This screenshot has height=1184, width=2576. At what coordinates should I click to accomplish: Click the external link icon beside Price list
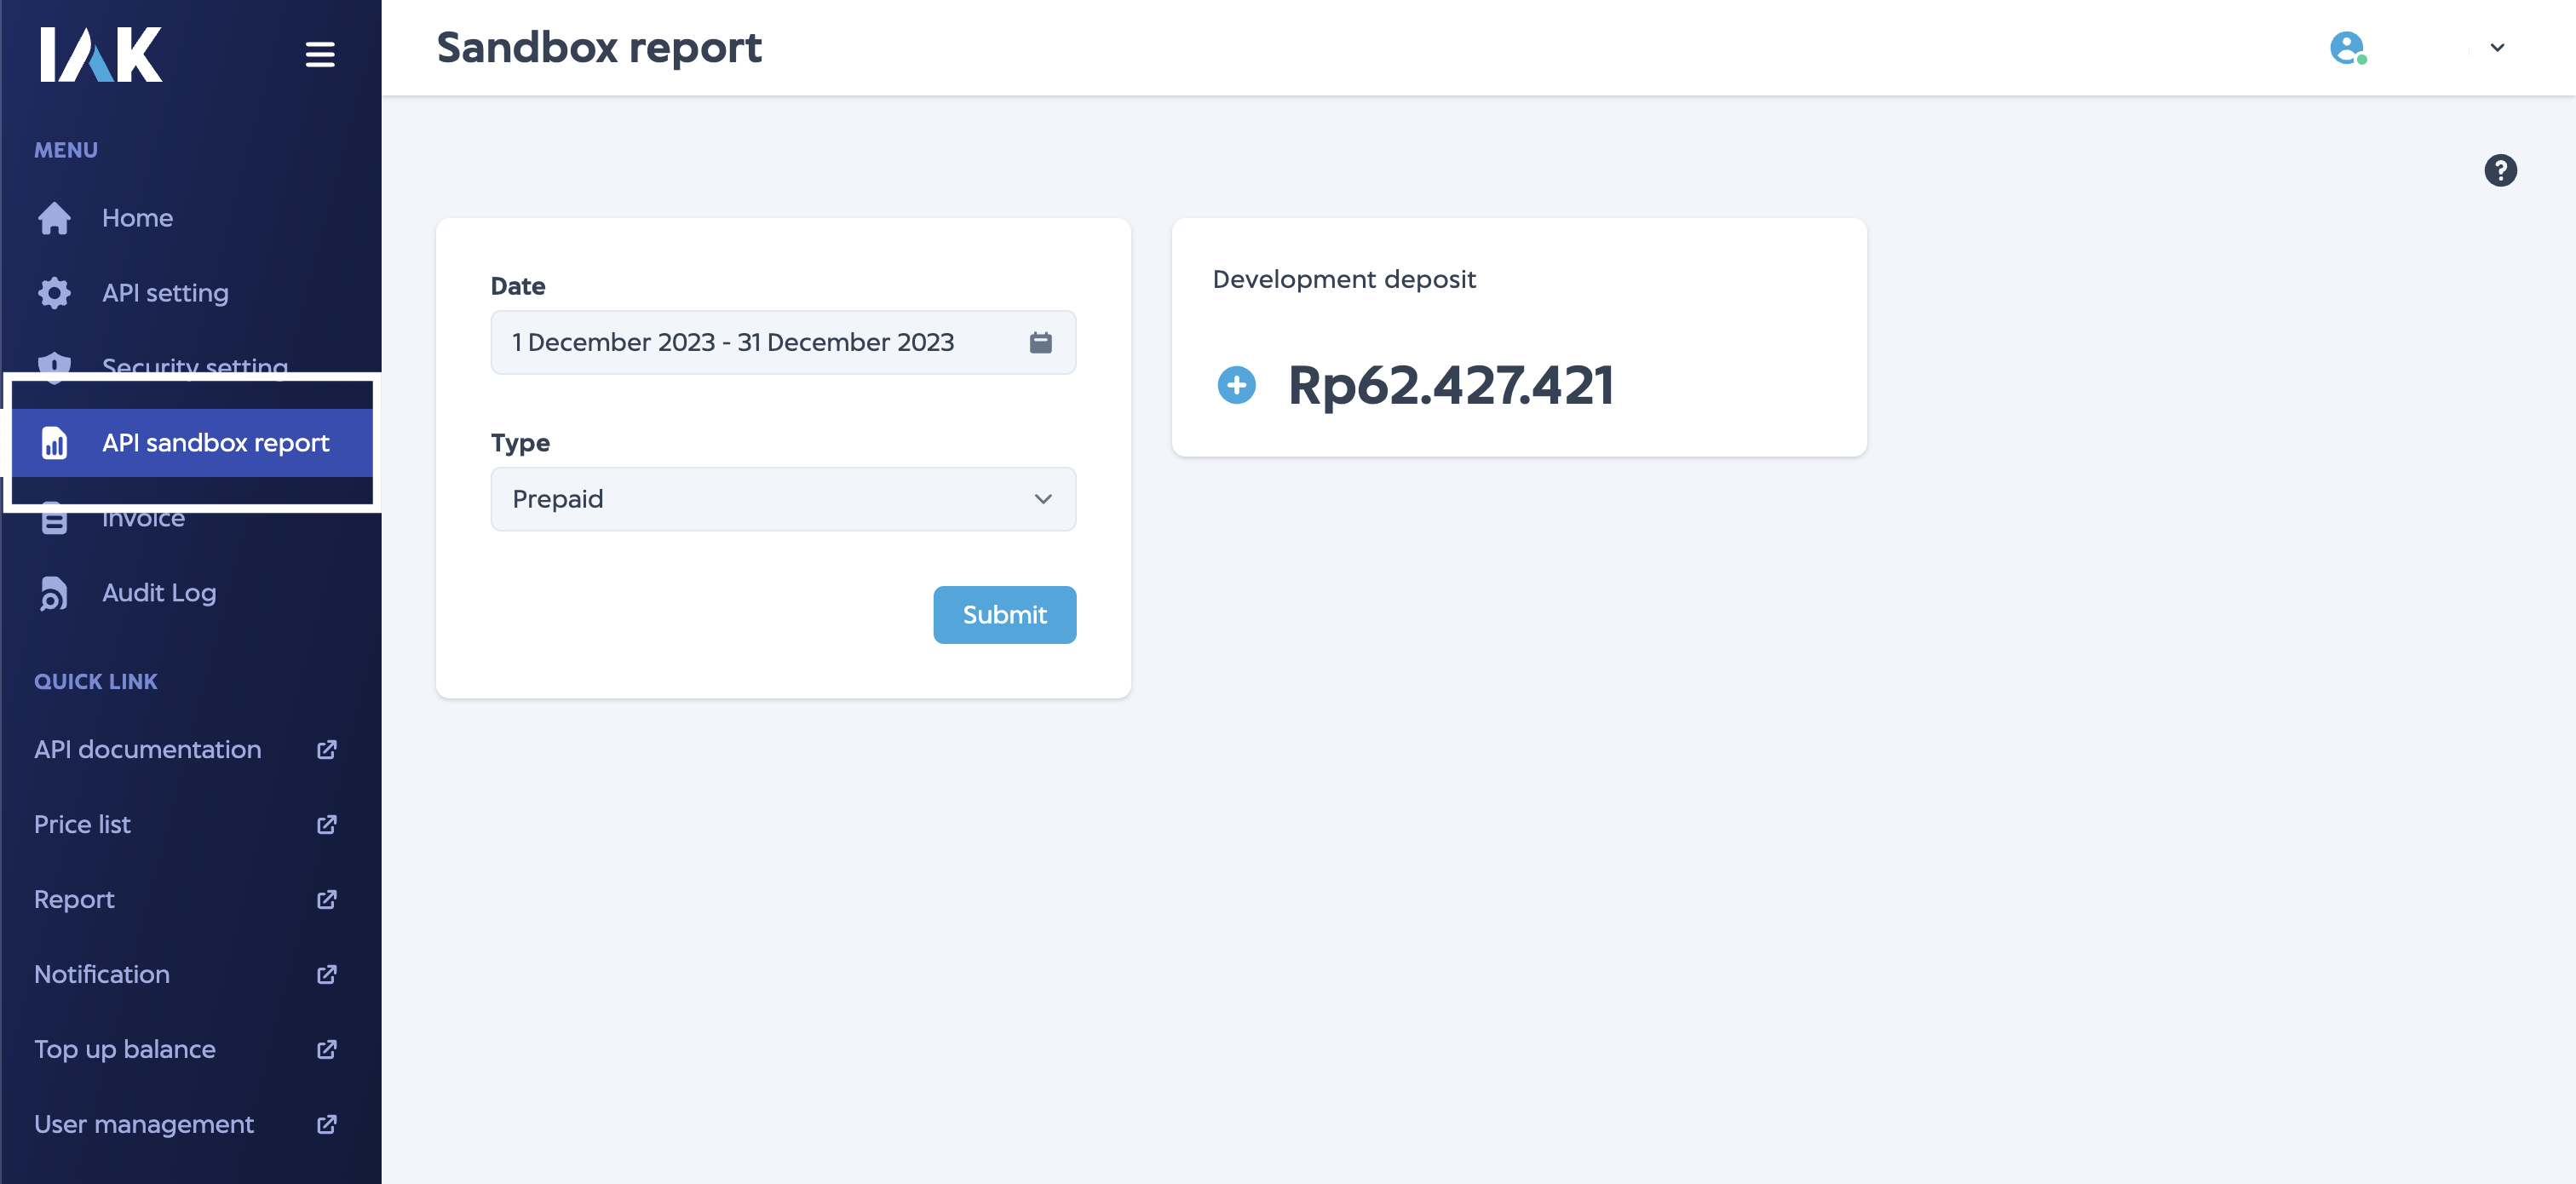point(326,824)
